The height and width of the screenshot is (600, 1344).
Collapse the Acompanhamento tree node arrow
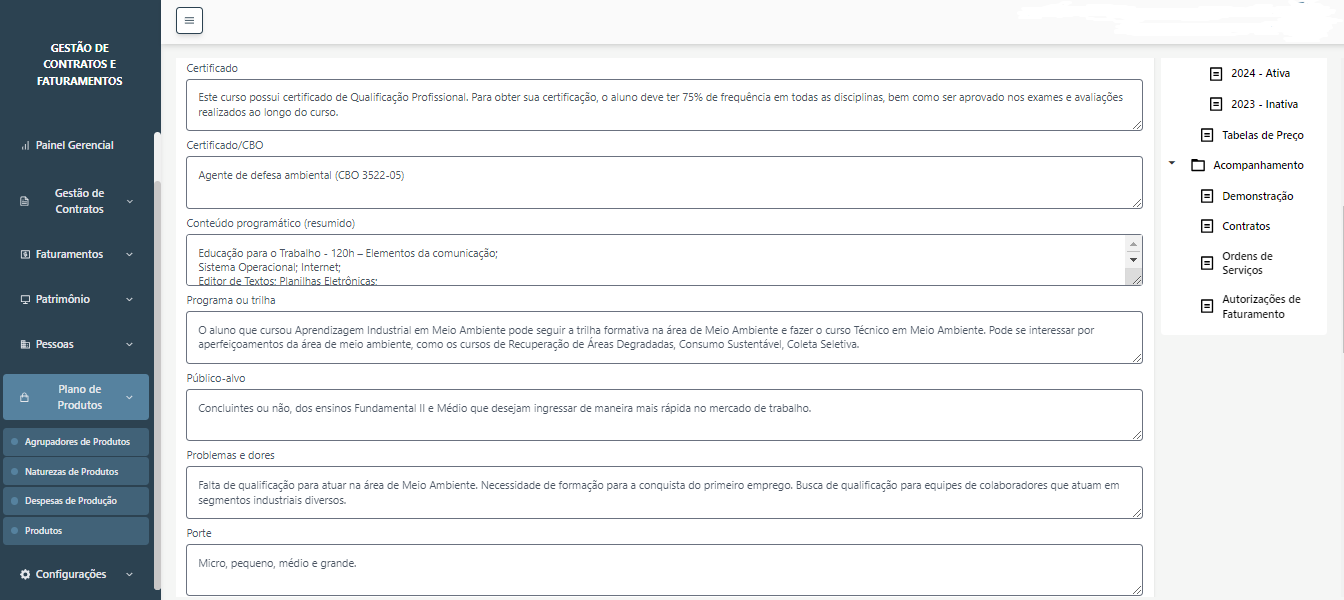tap(1171, 164)
